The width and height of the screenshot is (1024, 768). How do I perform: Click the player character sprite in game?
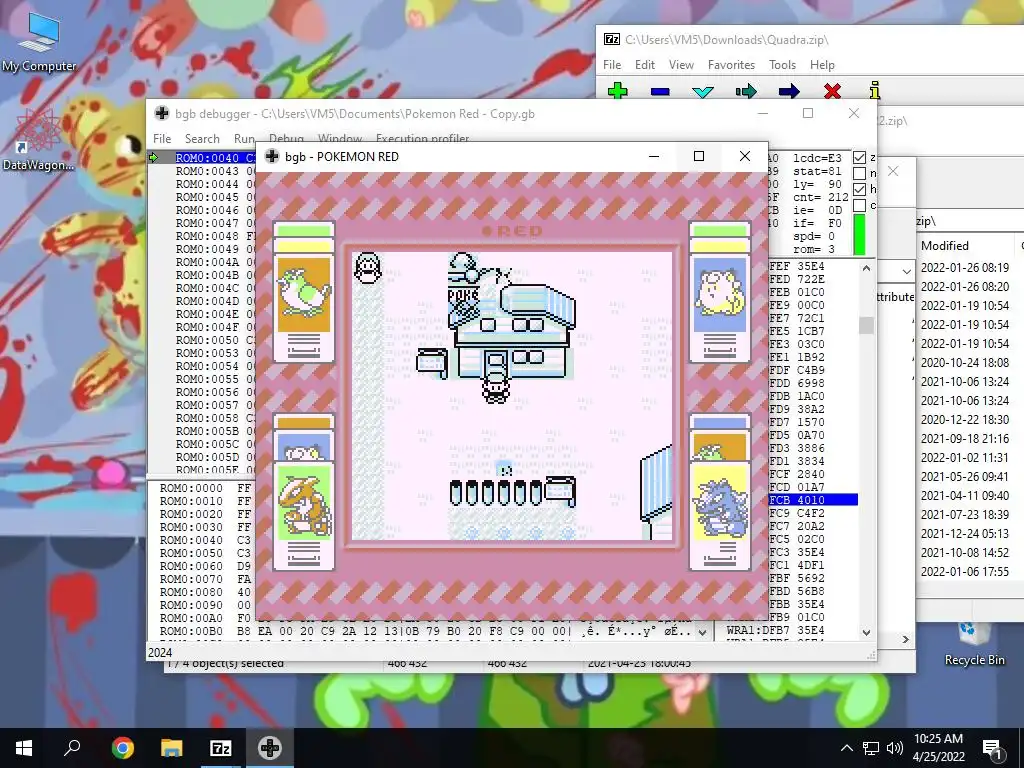[495, 387]
